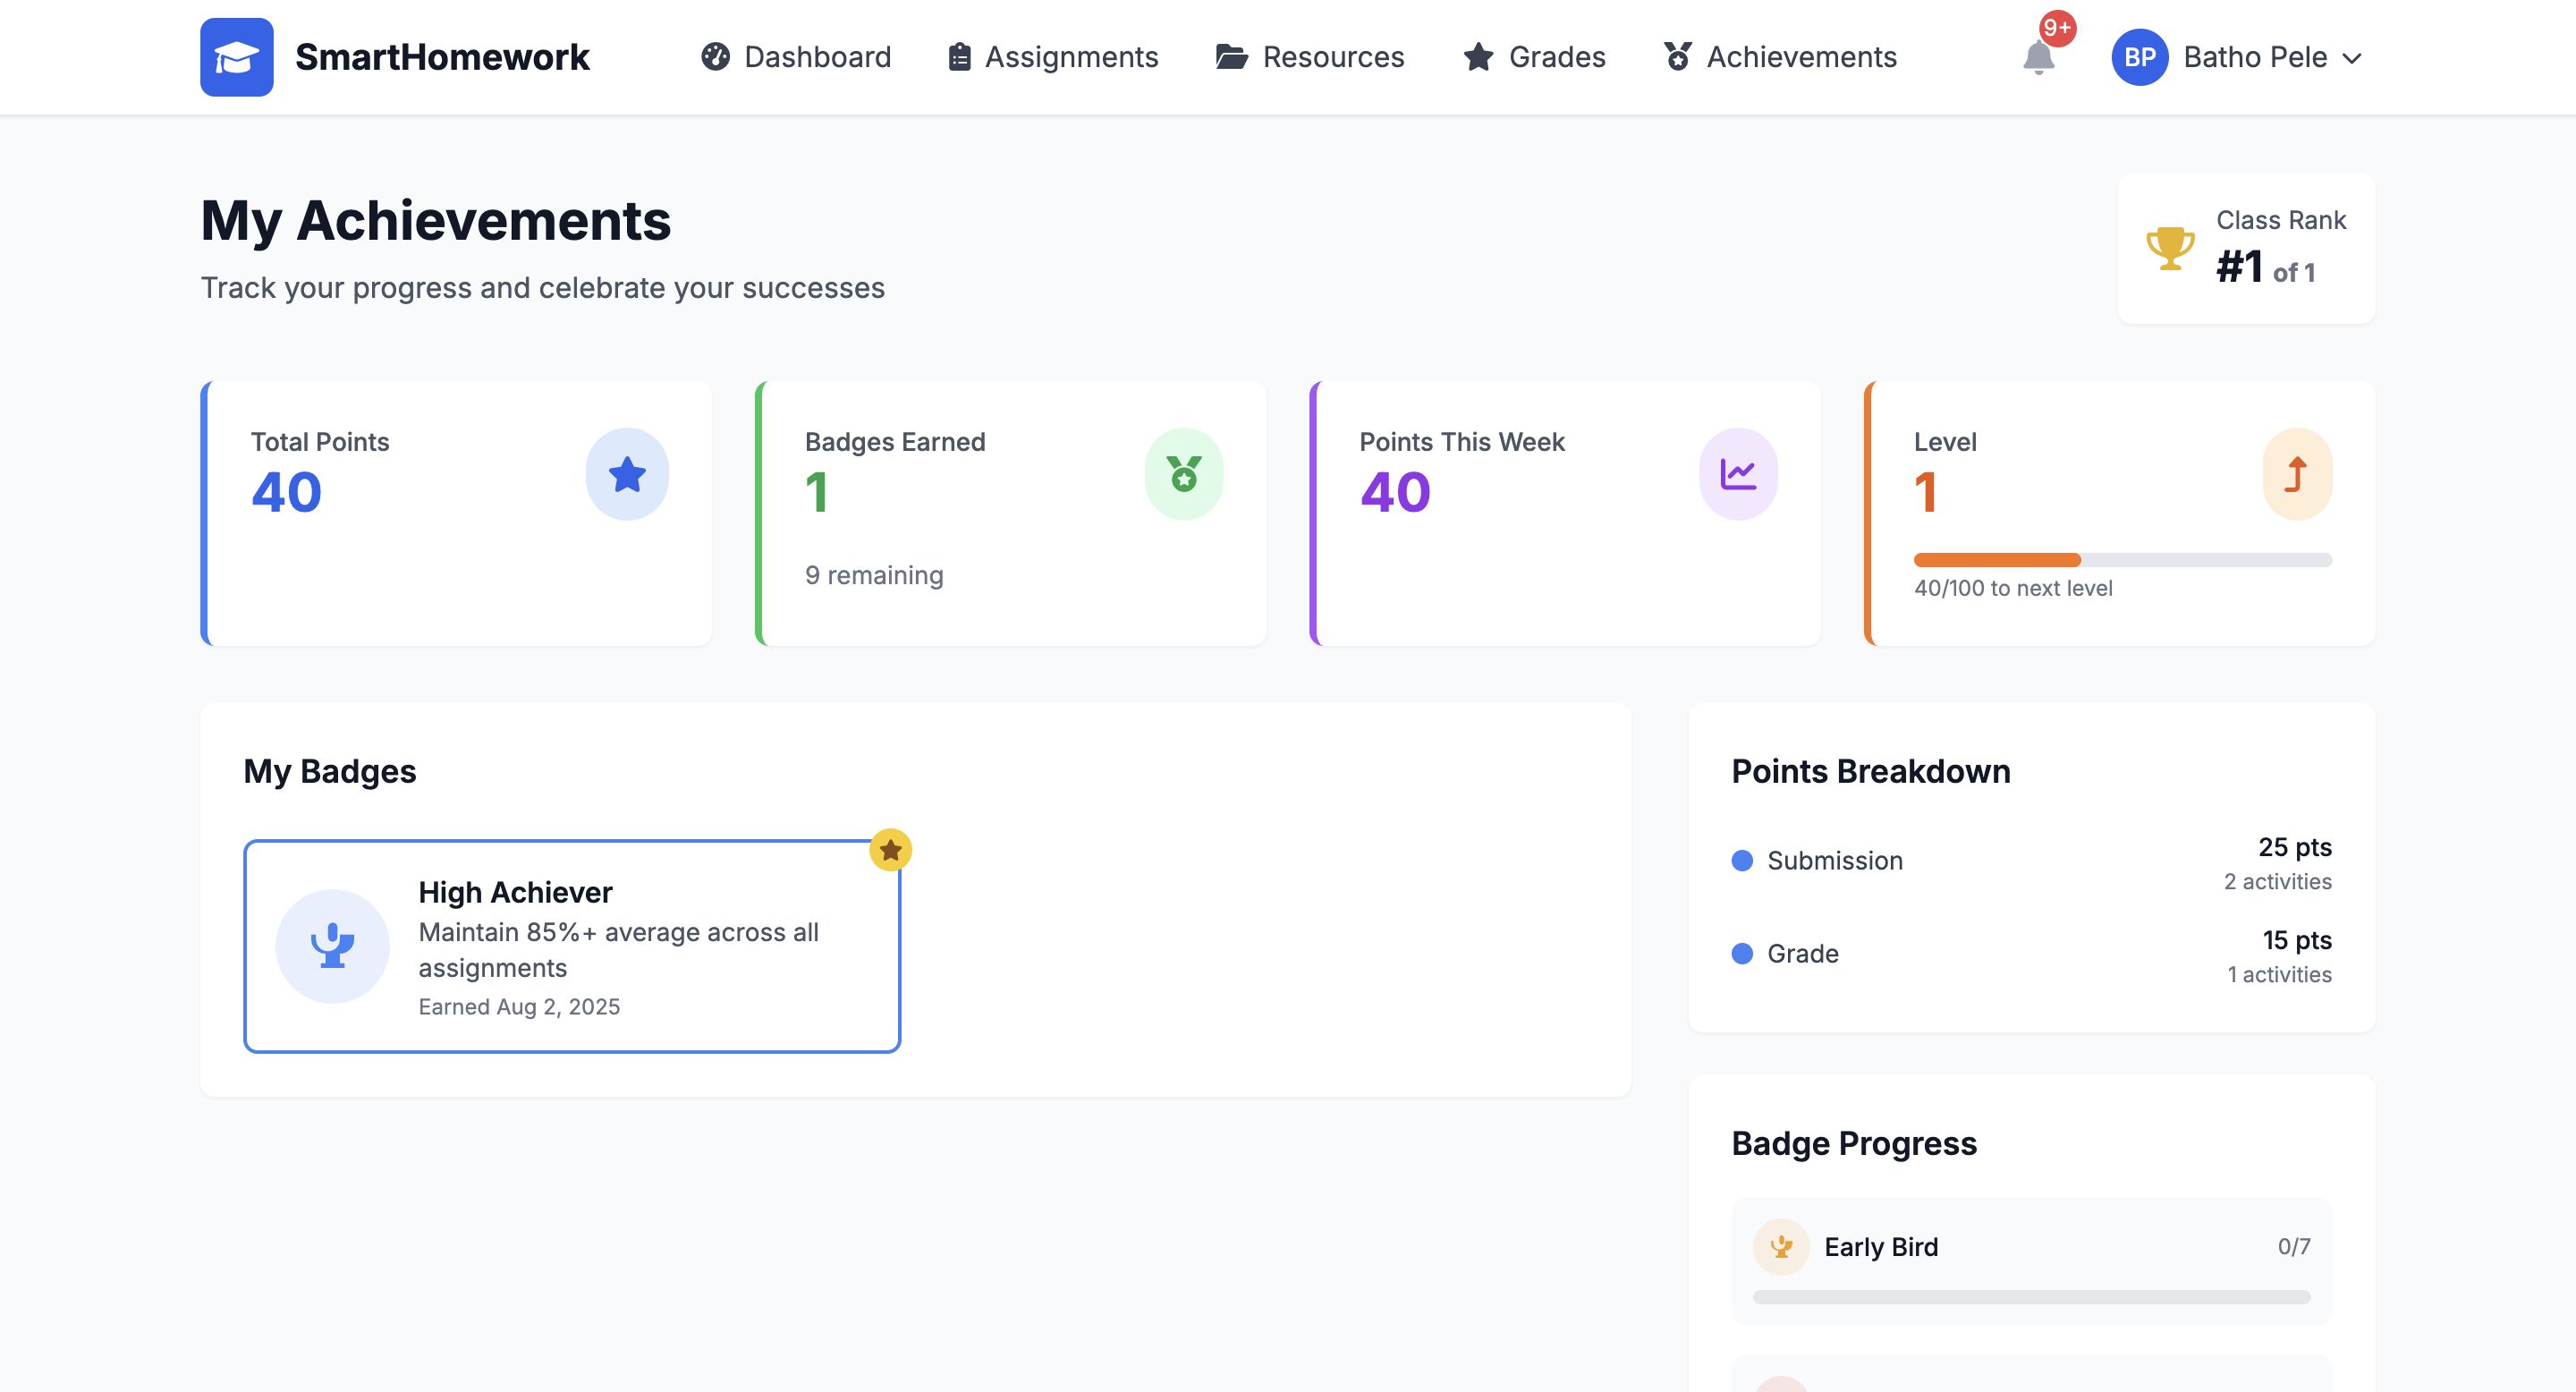
Task: Click the Early Bird badge icon
Action: 1781,1247
